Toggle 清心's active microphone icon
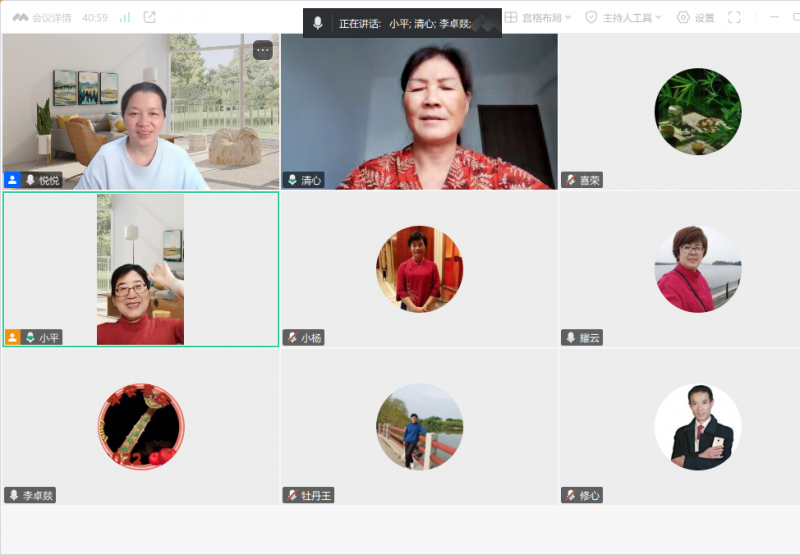This screenshot has height=555, width=800. coord(291,180)
